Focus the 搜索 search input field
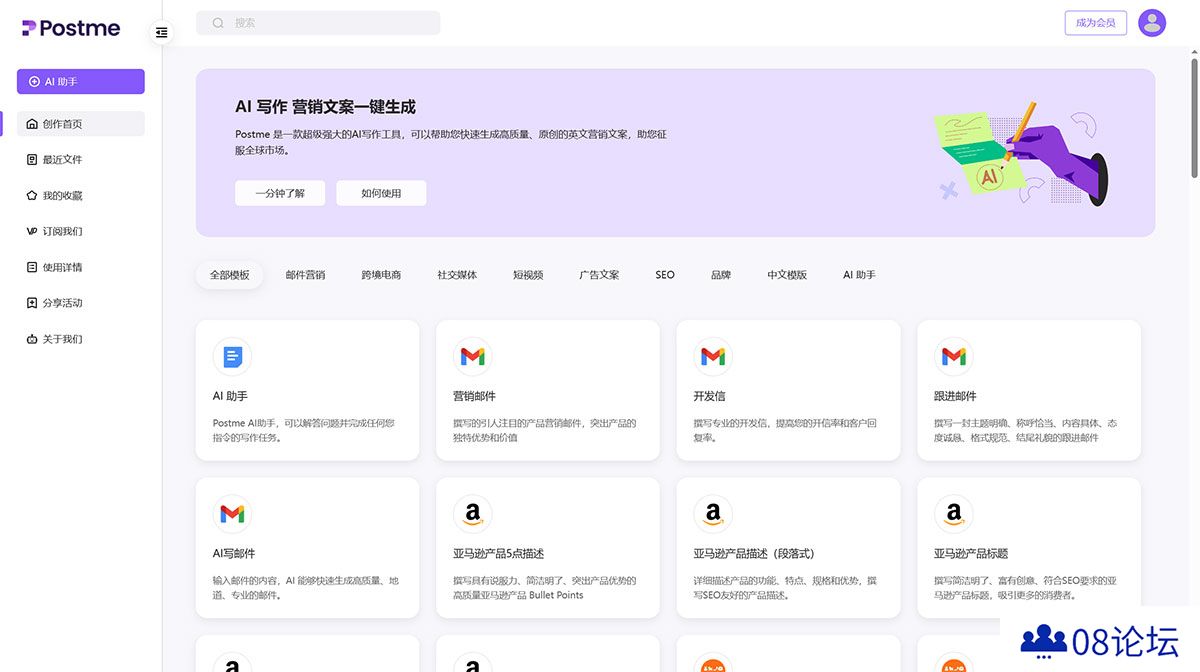Viewport: 1200px width, 672px height. [x=318, y=23]
